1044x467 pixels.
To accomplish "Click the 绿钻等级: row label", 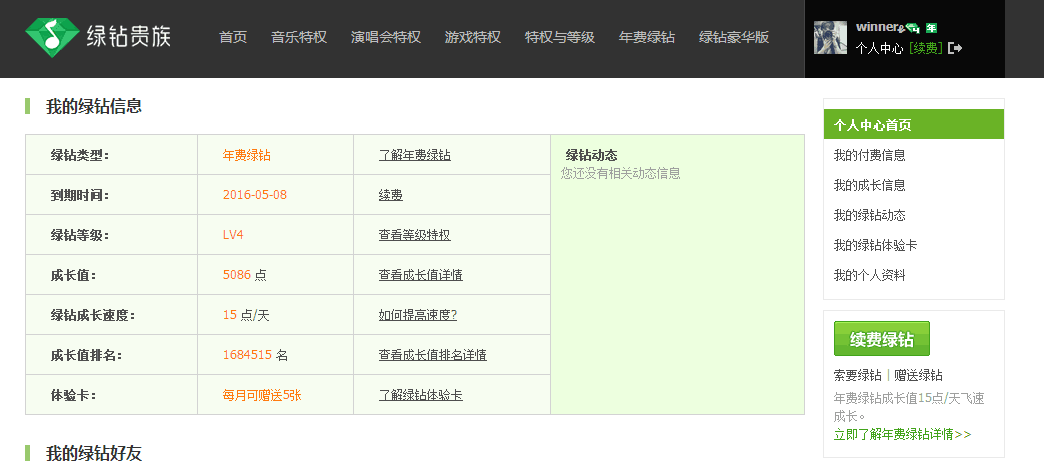I will (x=80, y=235).
